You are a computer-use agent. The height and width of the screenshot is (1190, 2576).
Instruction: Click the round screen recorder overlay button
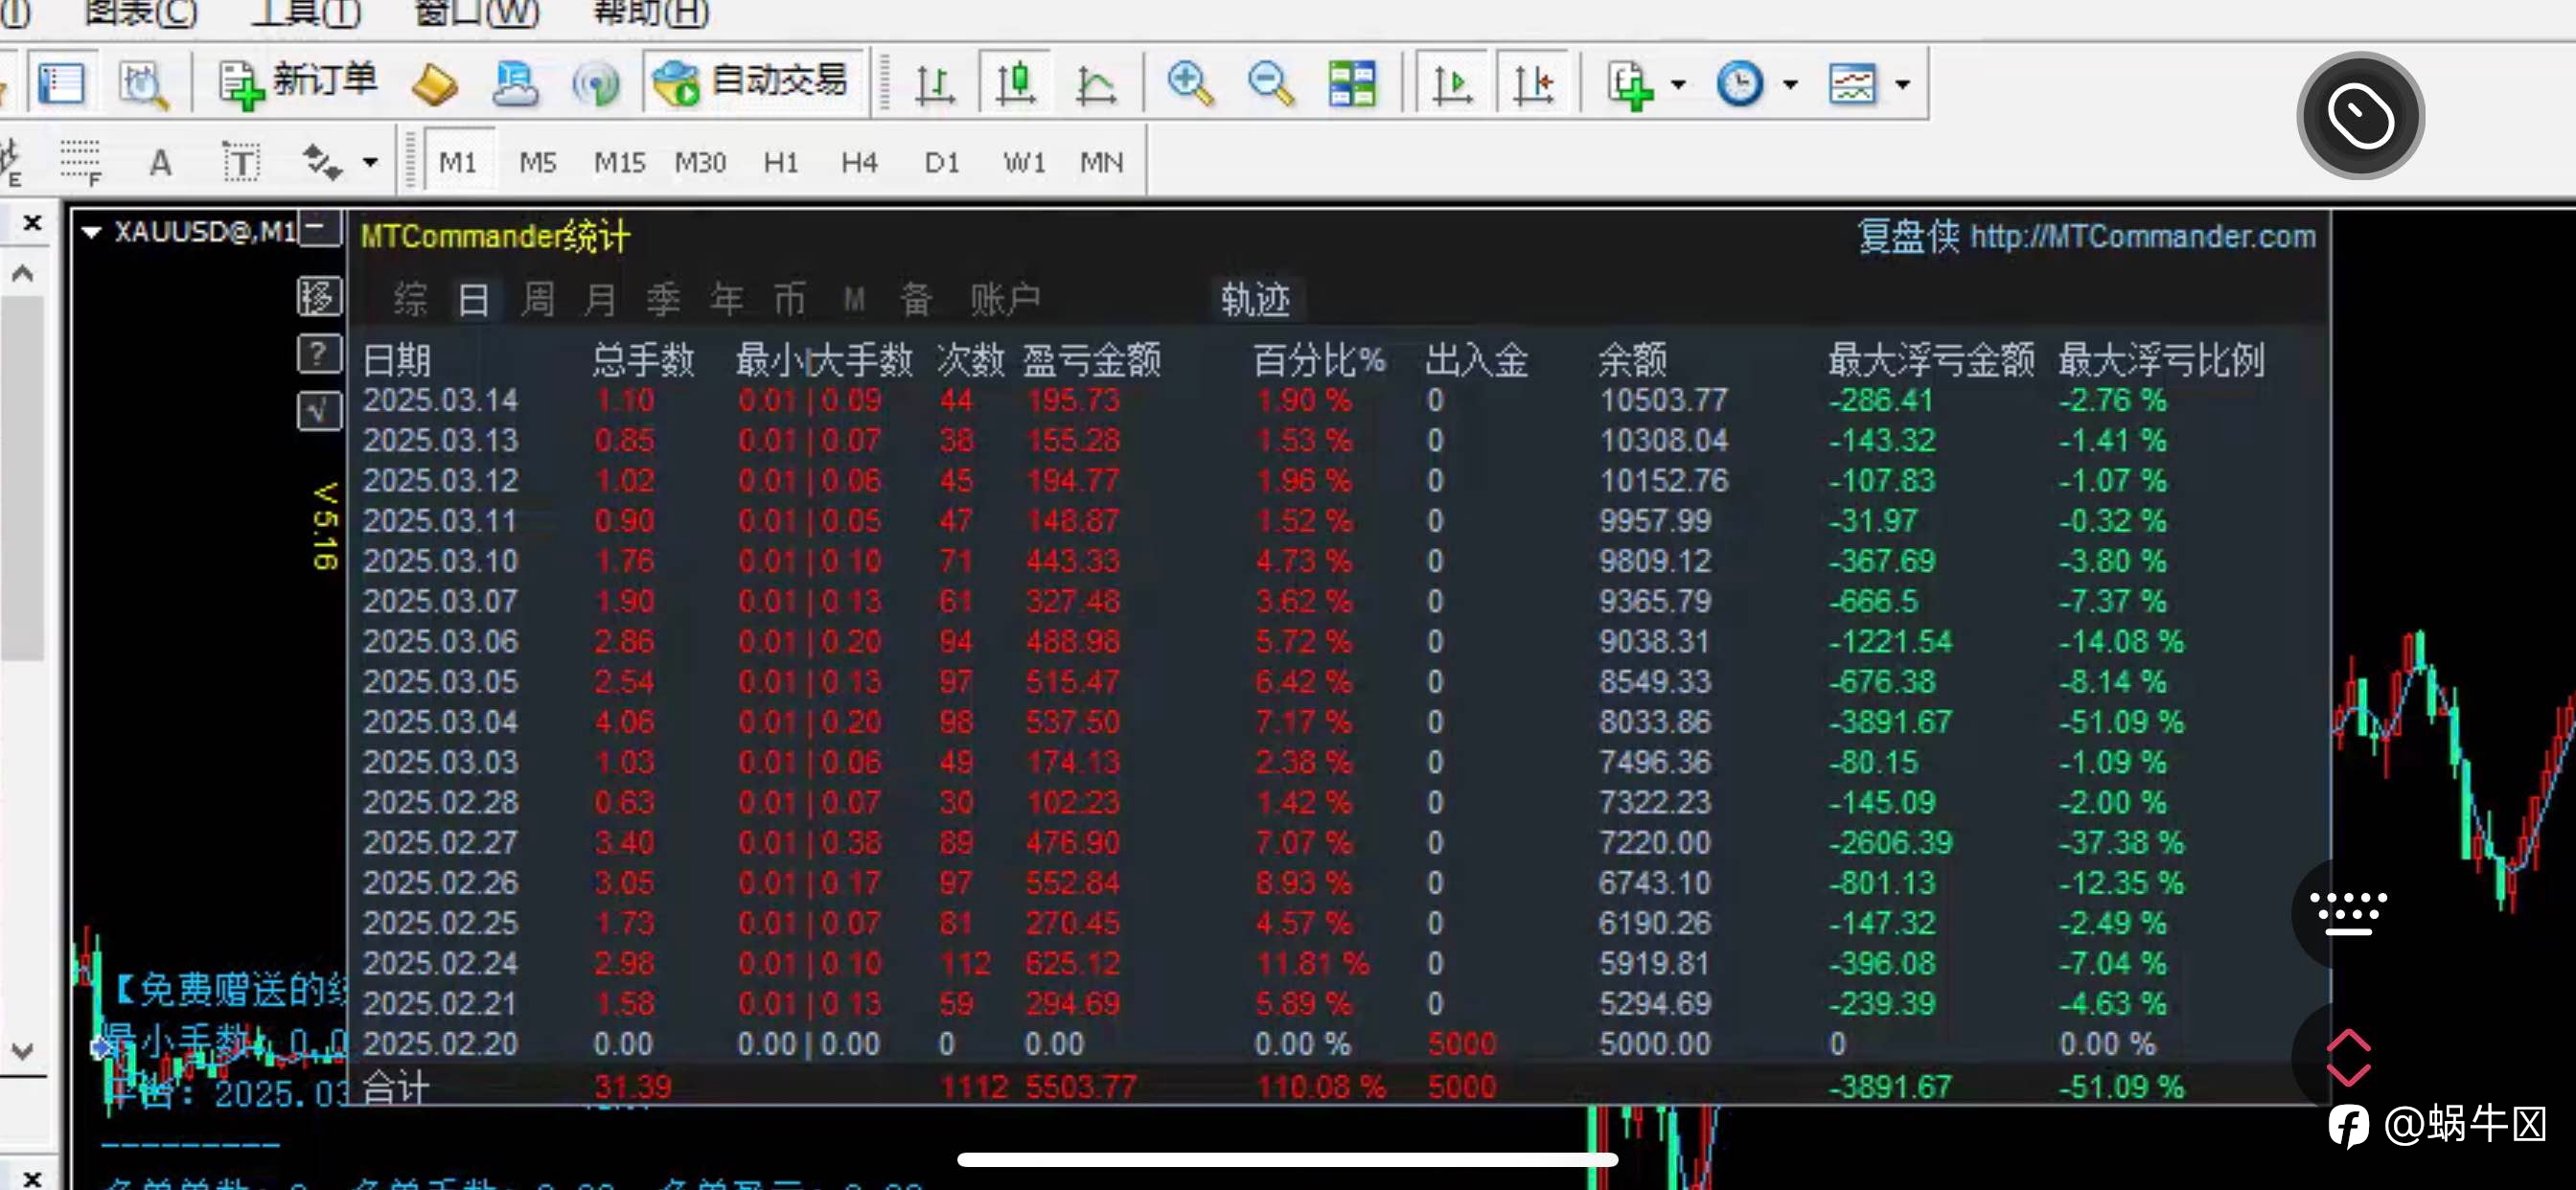2360,116
